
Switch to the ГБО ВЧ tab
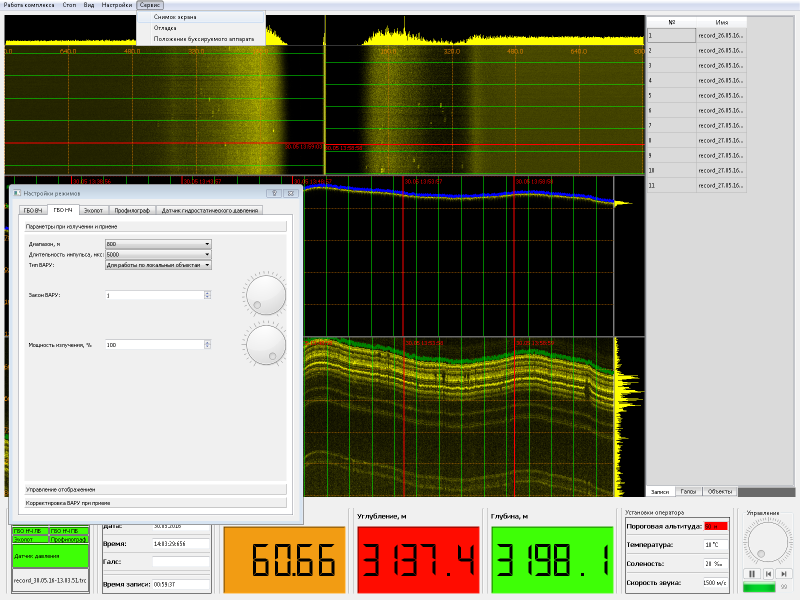(33, 210)
